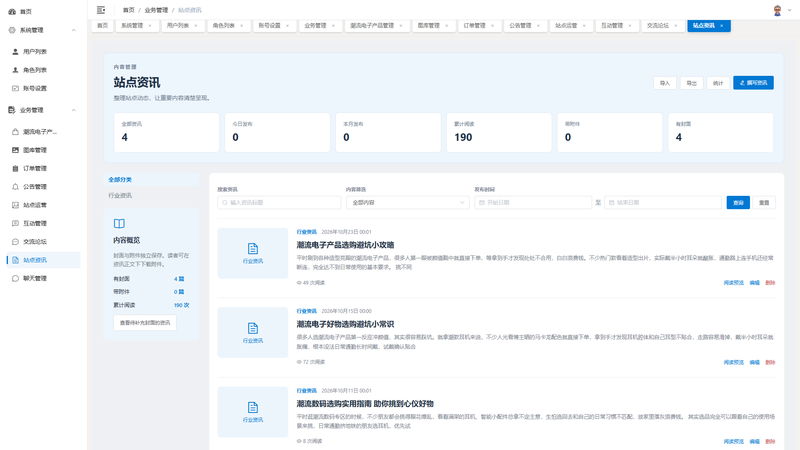
Task: Open 角色列表 in the sidebar
Action: click(x=35, y=70)
